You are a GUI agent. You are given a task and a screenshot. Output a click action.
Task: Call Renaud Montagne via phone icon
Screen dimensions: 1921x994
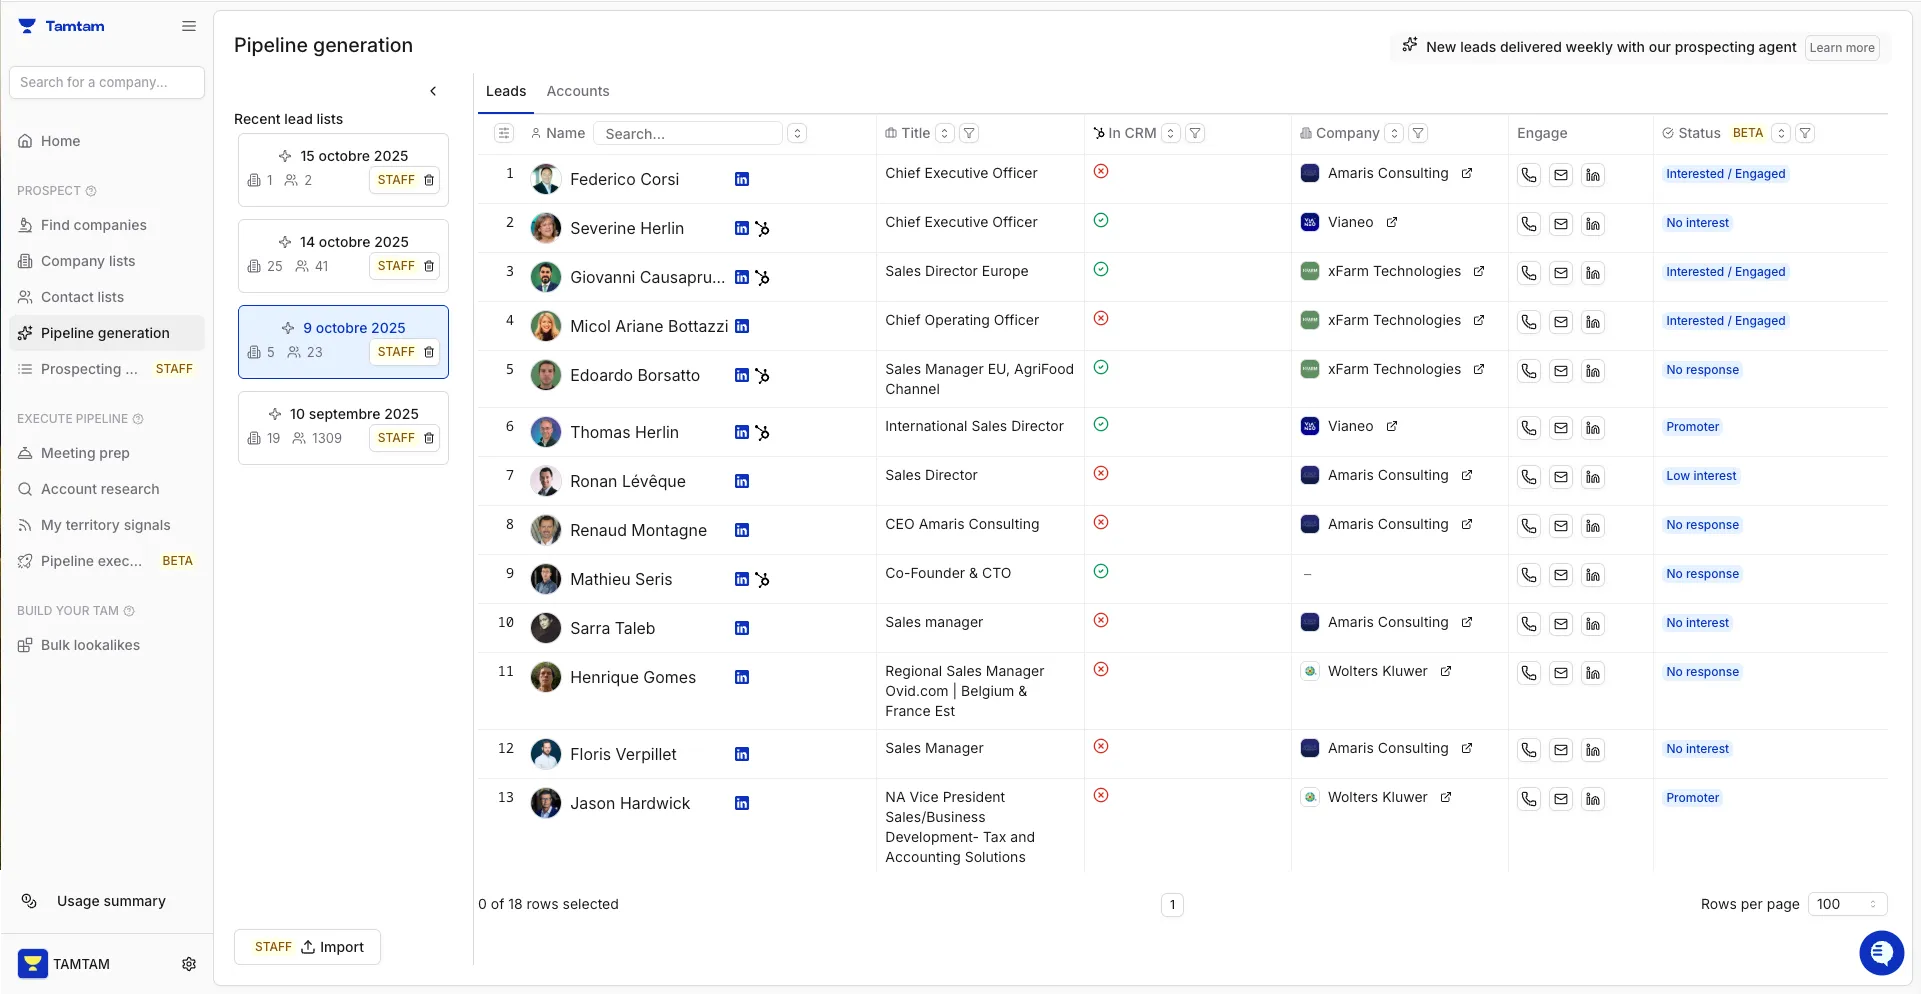[1529, 526]
